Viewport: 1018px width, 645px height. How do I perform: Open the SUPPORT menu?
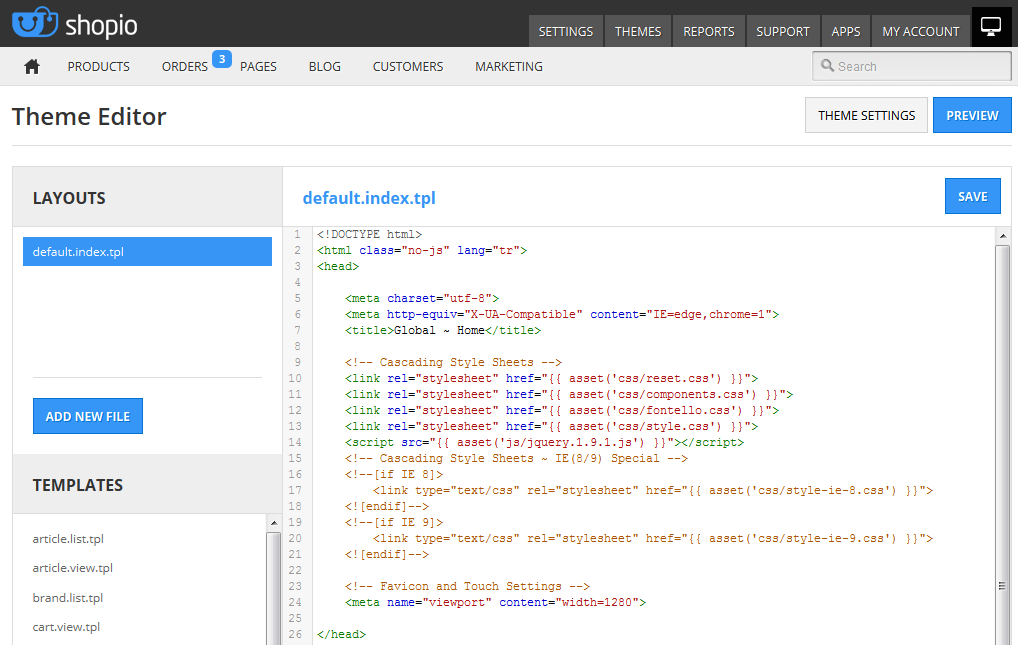782,31
